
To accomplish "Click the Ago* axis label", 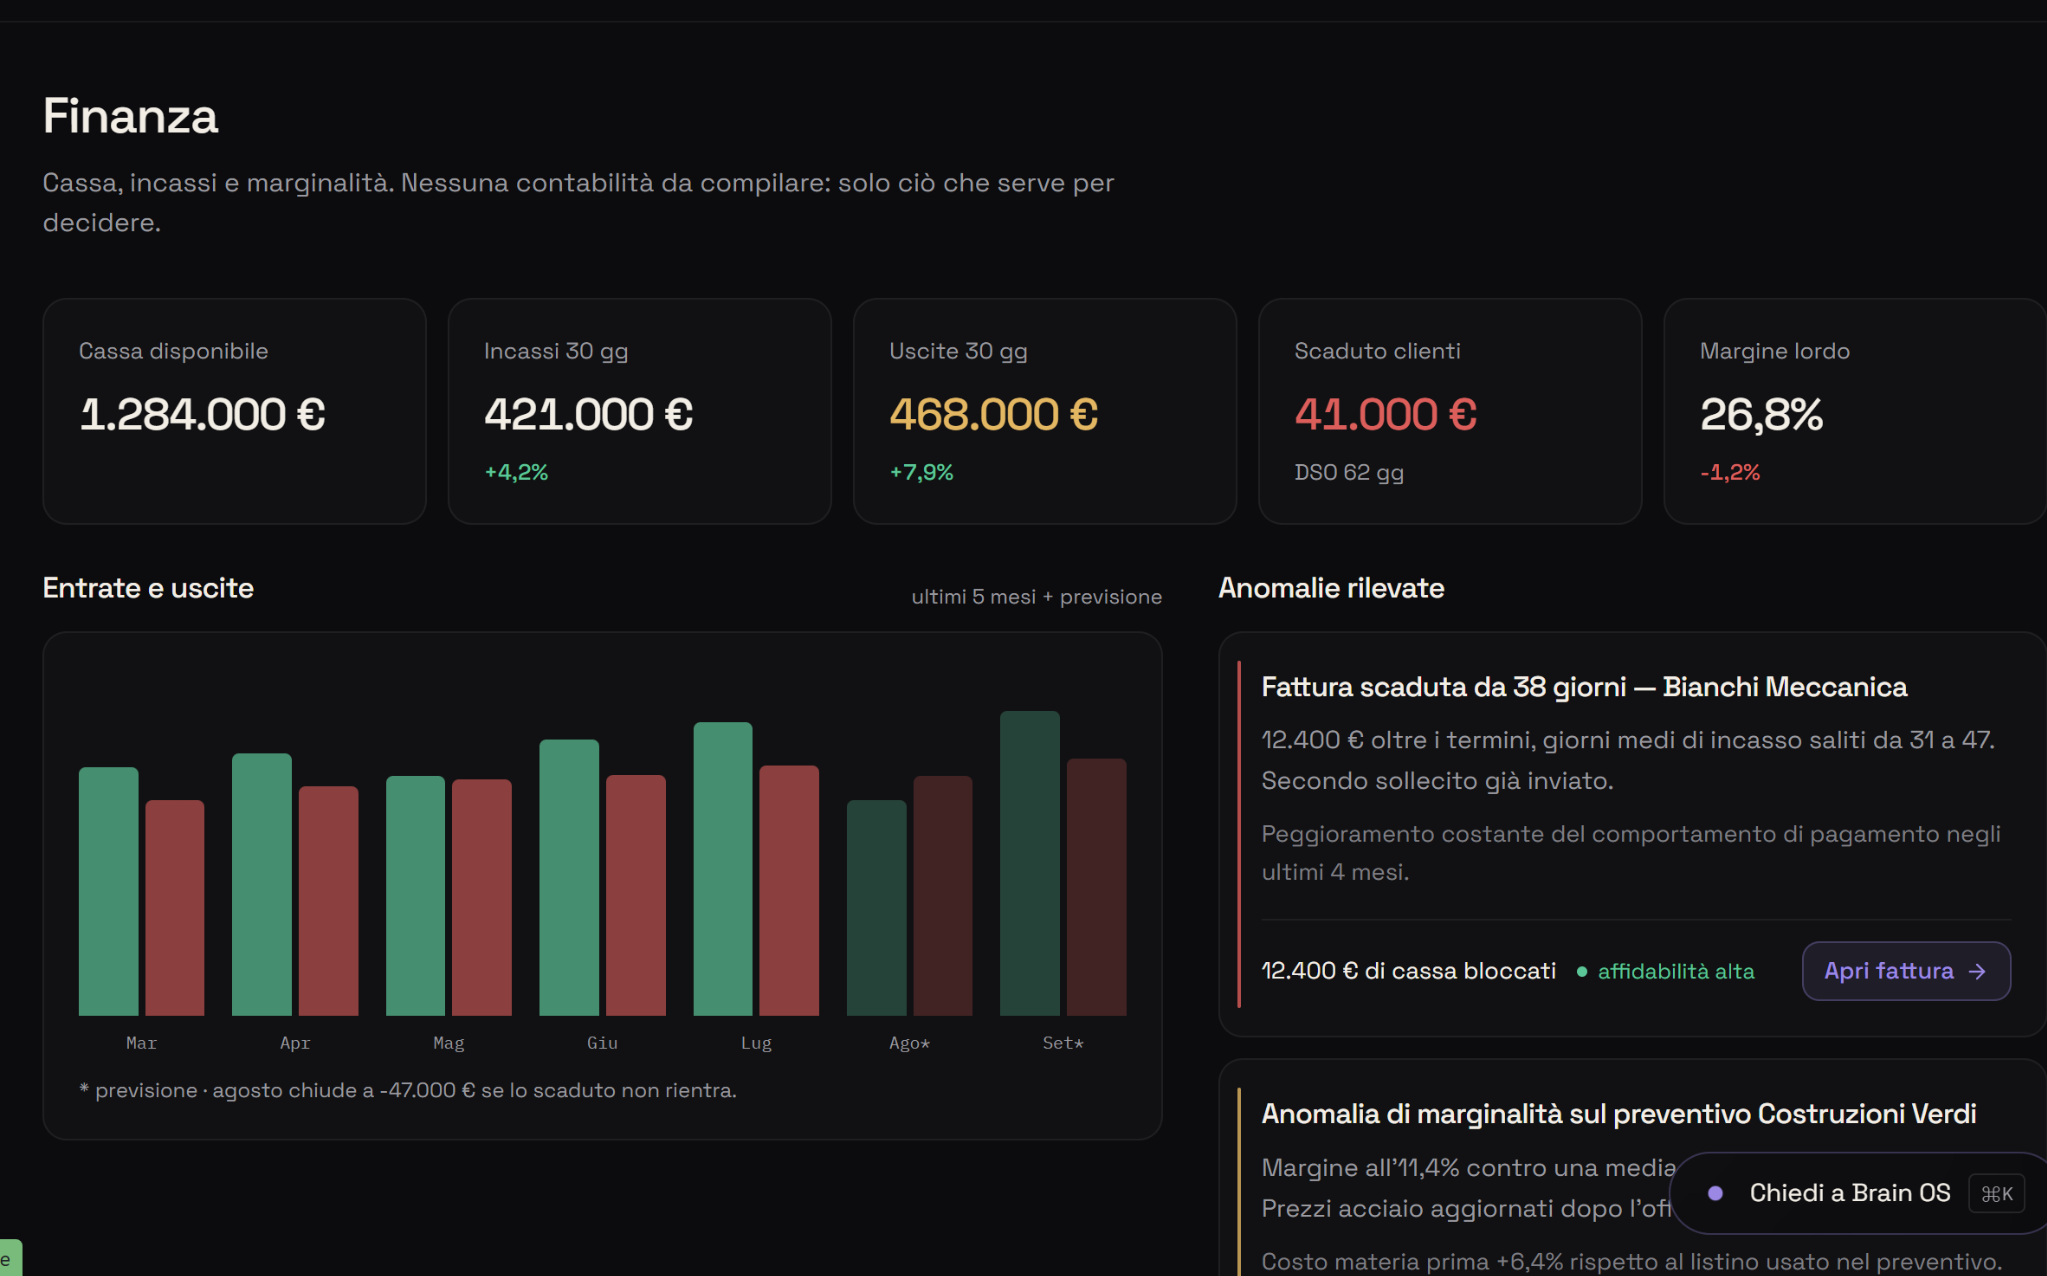I will click(909, 1043).
